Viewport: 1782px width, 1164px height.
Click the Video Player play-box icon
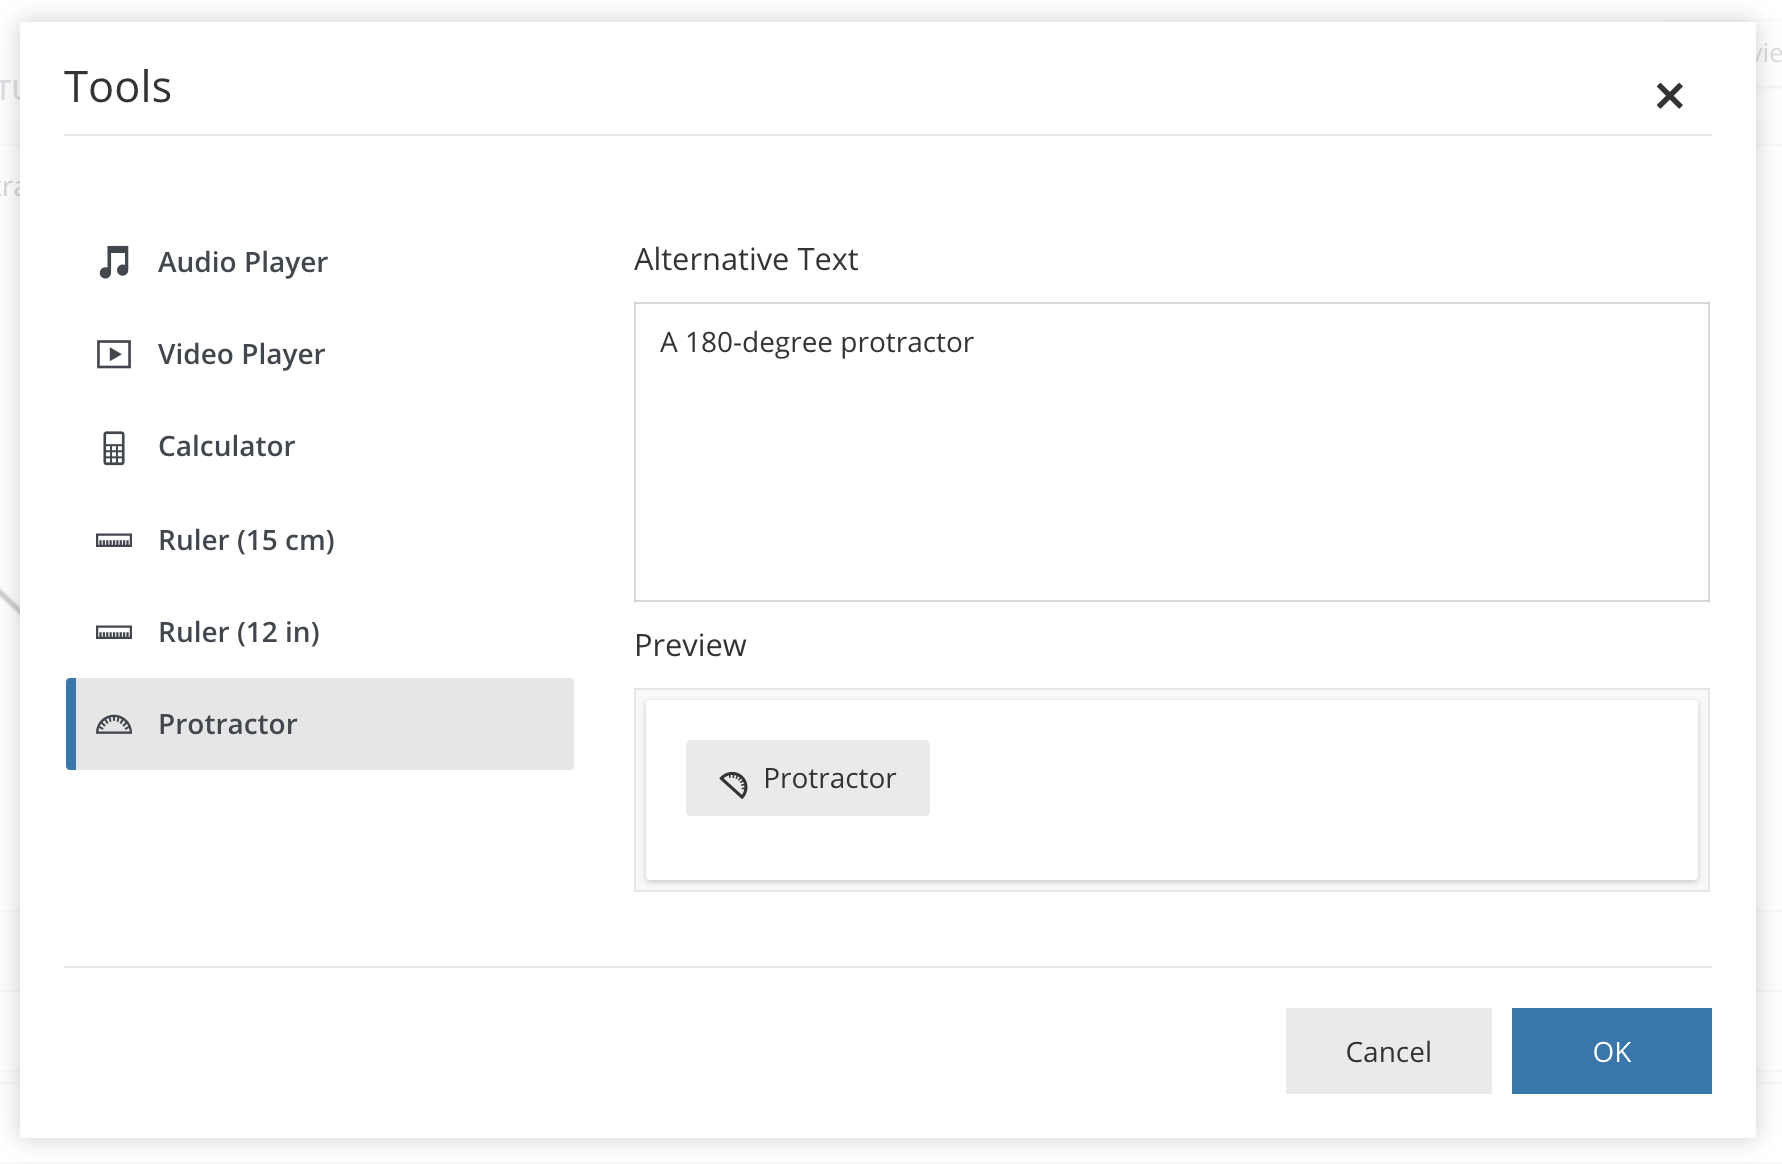pyautogui.click(x=114, y=355)
